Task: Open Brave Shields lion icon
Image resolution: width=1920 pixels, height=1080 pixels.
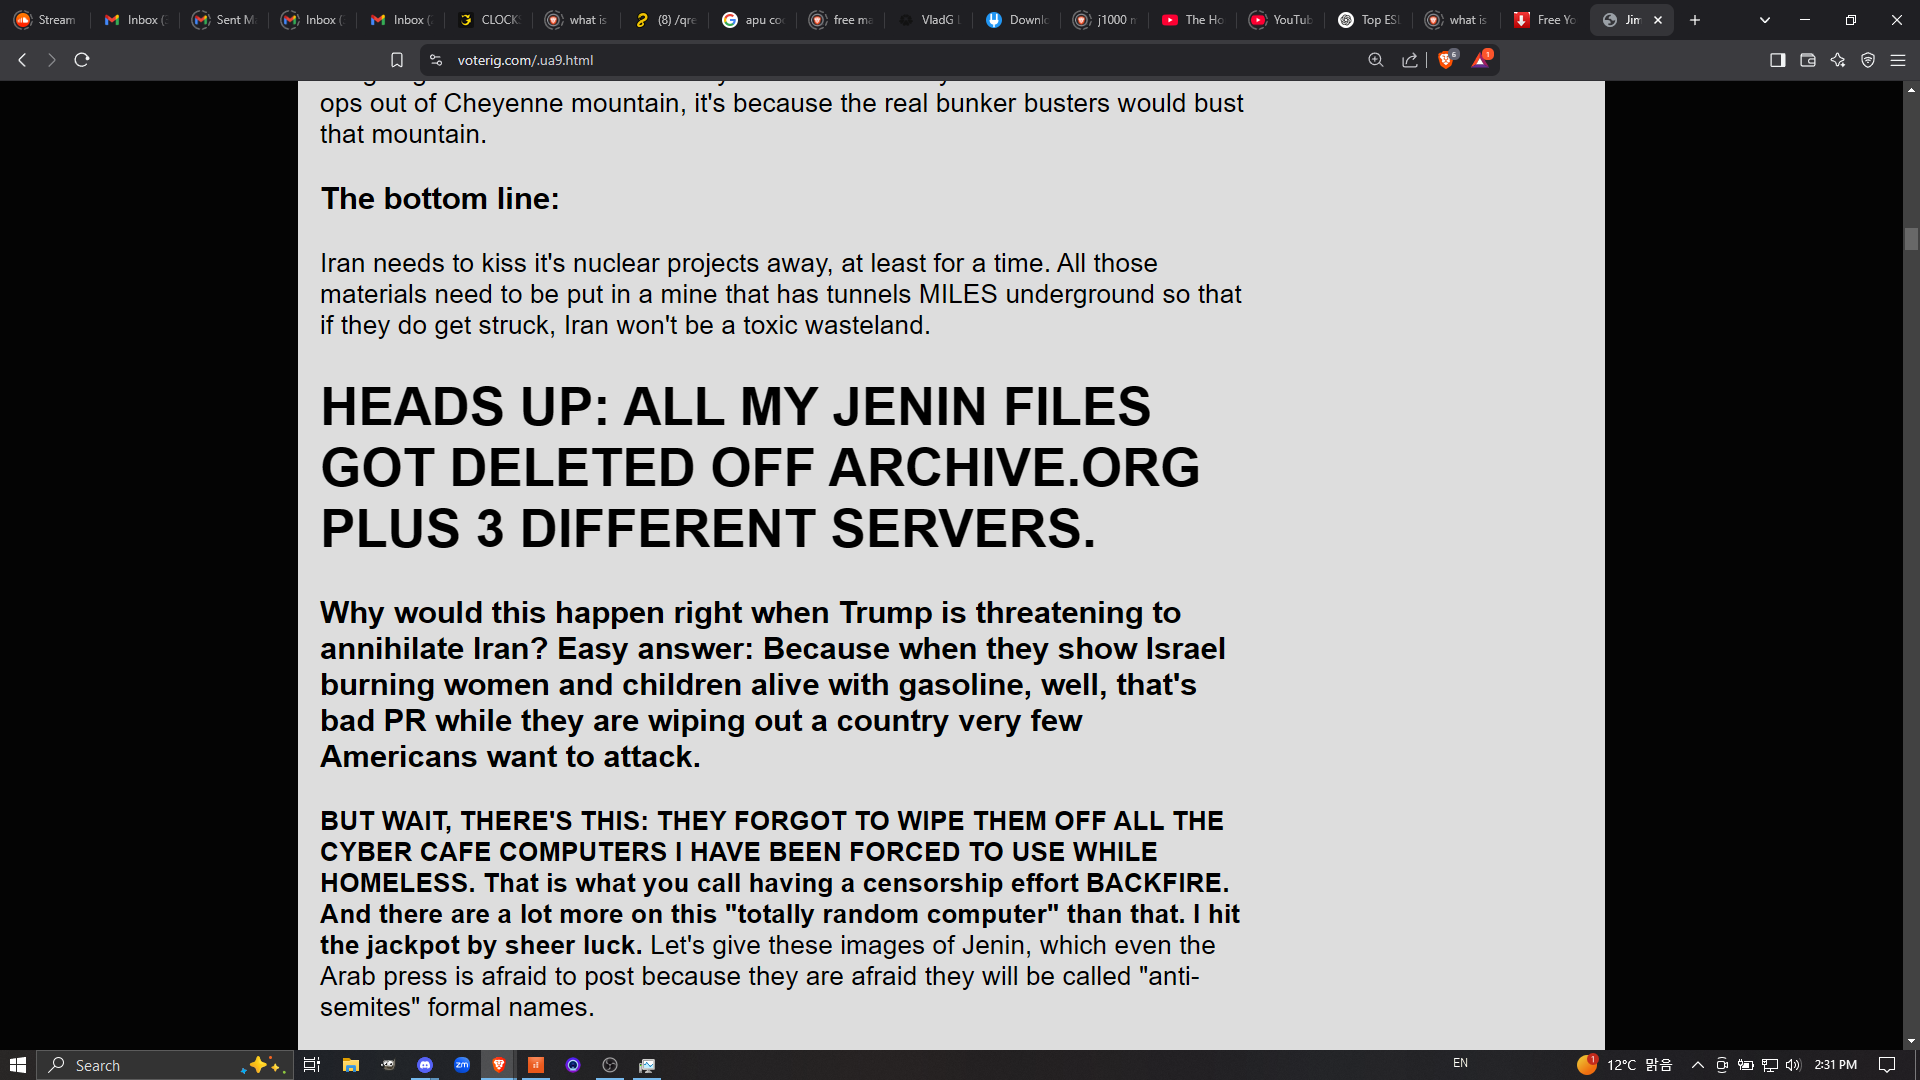Action: point(1446,60)
